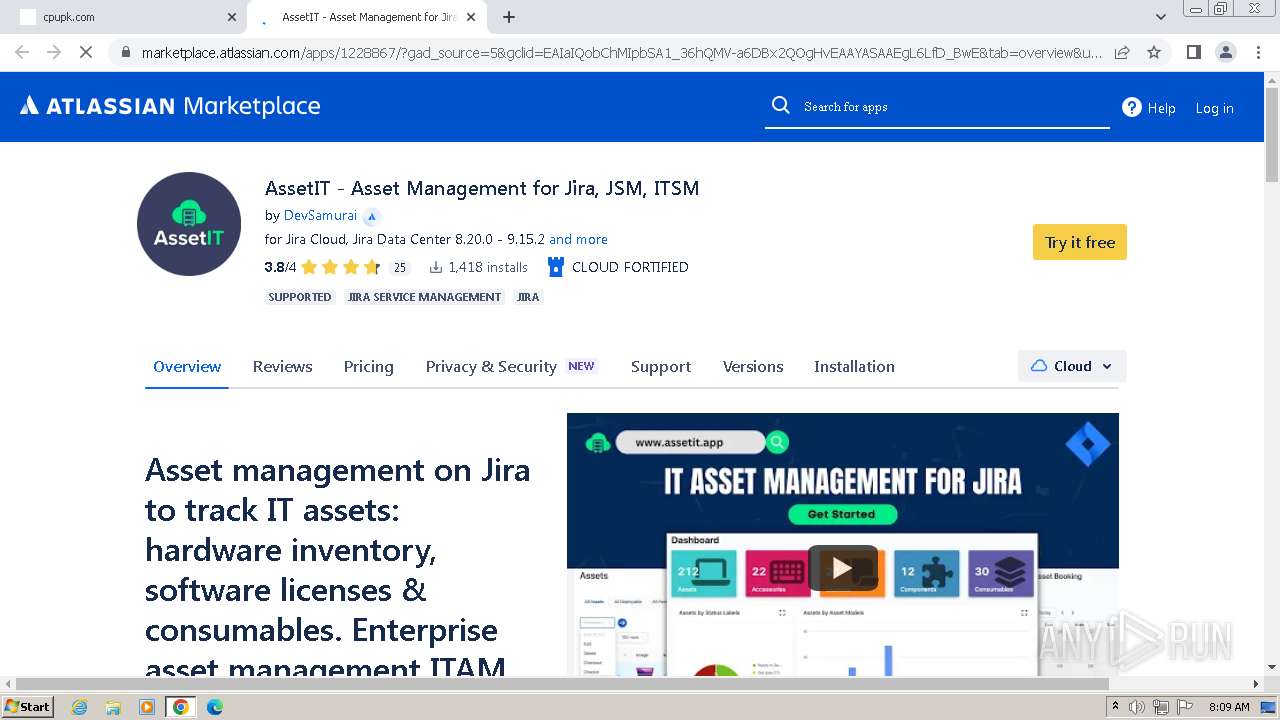Click the rating stars for AssetIT
The width and height of the screenshot is (1280, 720).
pyautogui.click(x=340, y=267)
